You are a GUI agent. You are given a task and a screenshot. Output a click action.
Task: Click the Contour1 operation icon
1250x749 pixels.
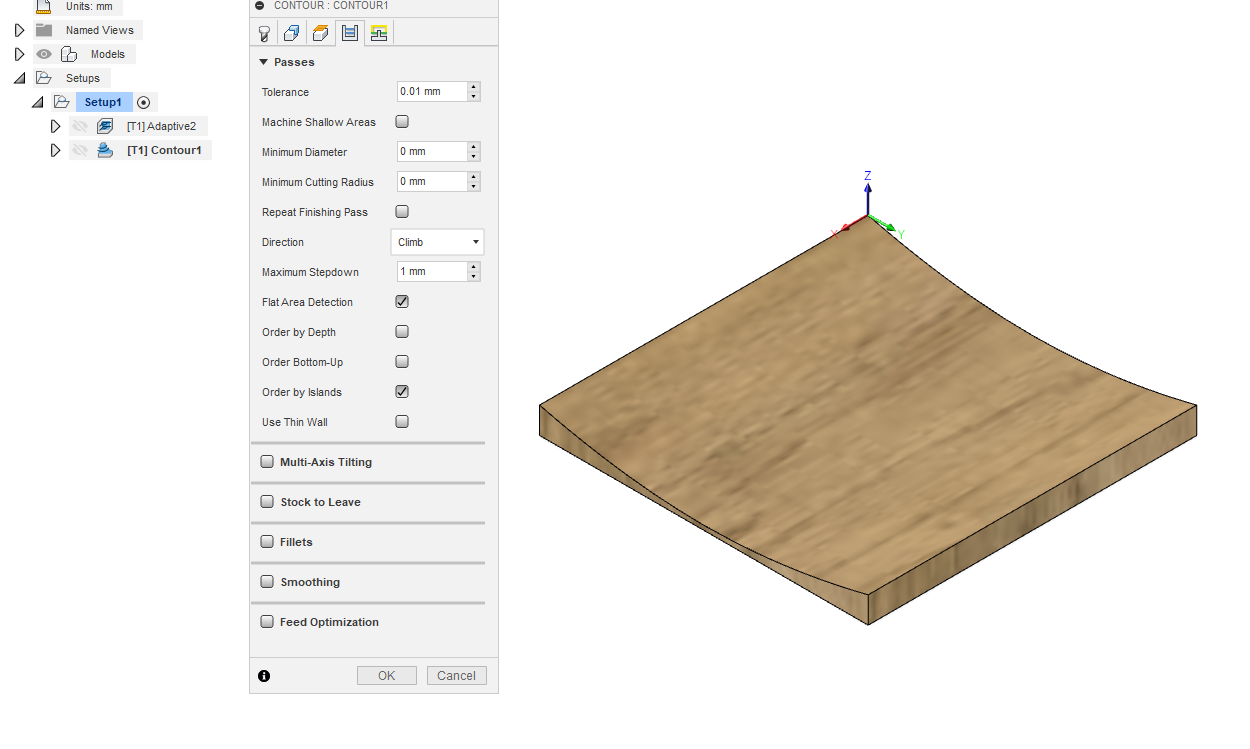click(105, 150)
